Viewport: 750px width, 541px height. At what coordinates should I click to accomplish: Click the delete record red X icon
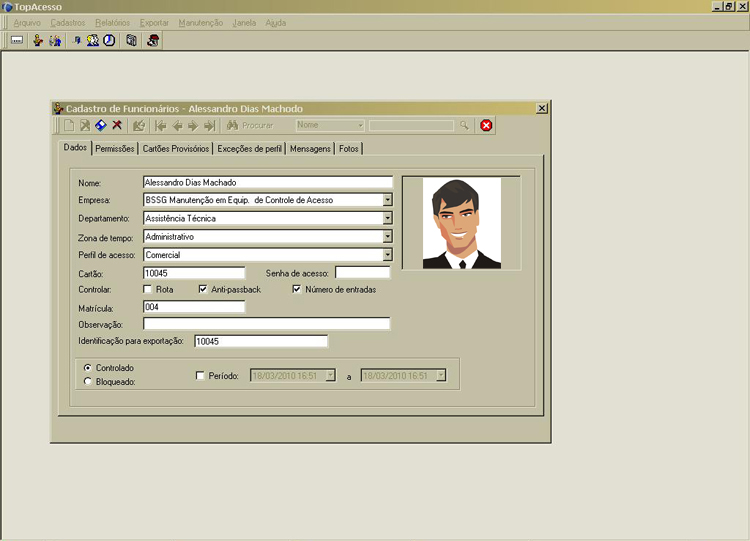(117, 126)
